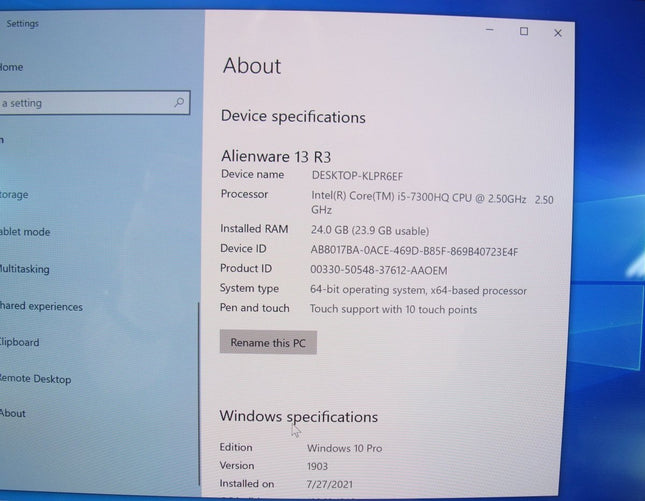Click the Settings window title text
This screenshot has width=645, height=501.
23,24
